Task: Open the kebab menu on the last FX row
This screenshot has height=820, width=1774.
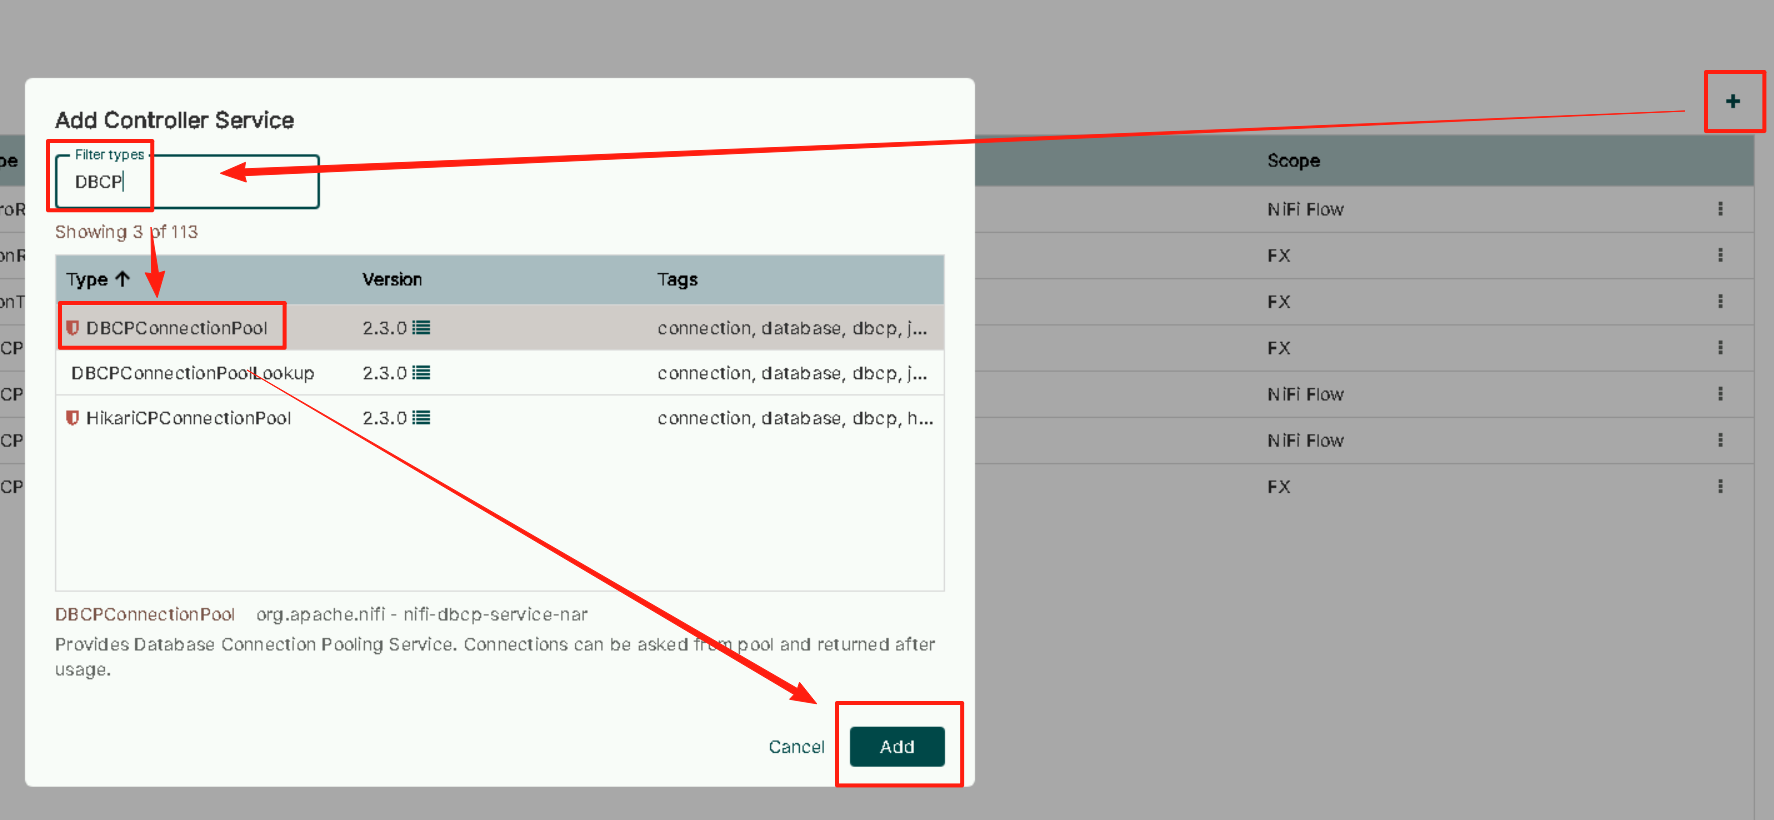Action: click(1720, 486)
